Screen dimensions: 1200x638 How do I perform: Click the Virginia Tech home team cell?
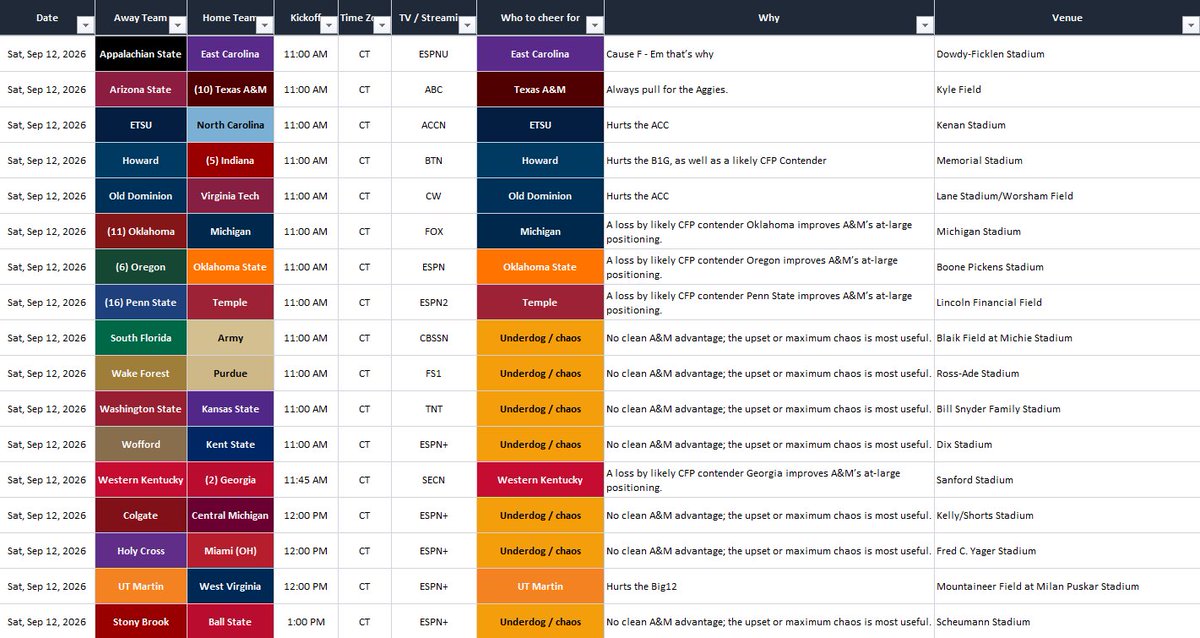[231, 196]
